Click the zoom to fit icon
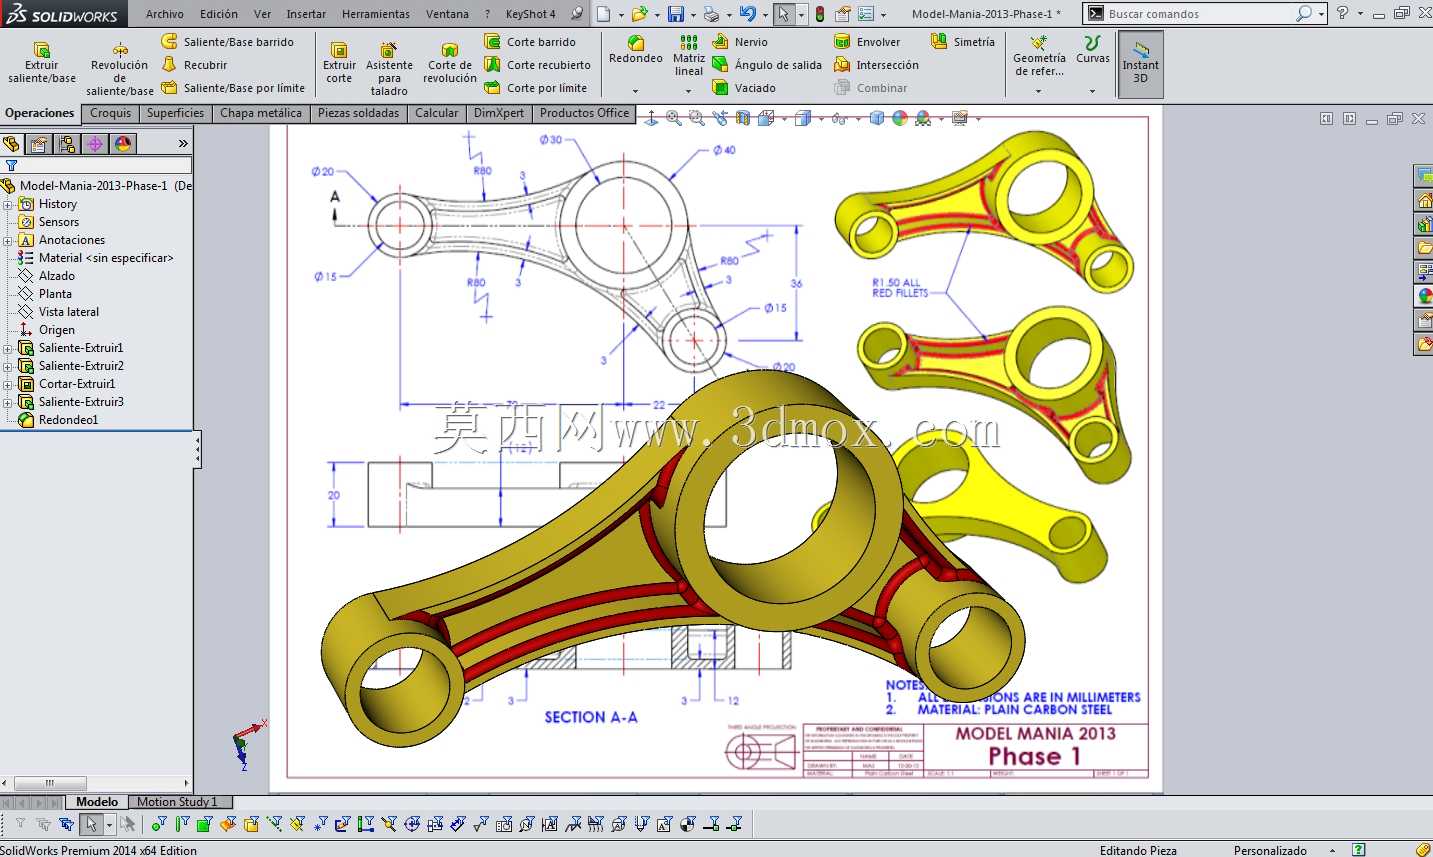The image size is (1433, 857). click(674, 119)
